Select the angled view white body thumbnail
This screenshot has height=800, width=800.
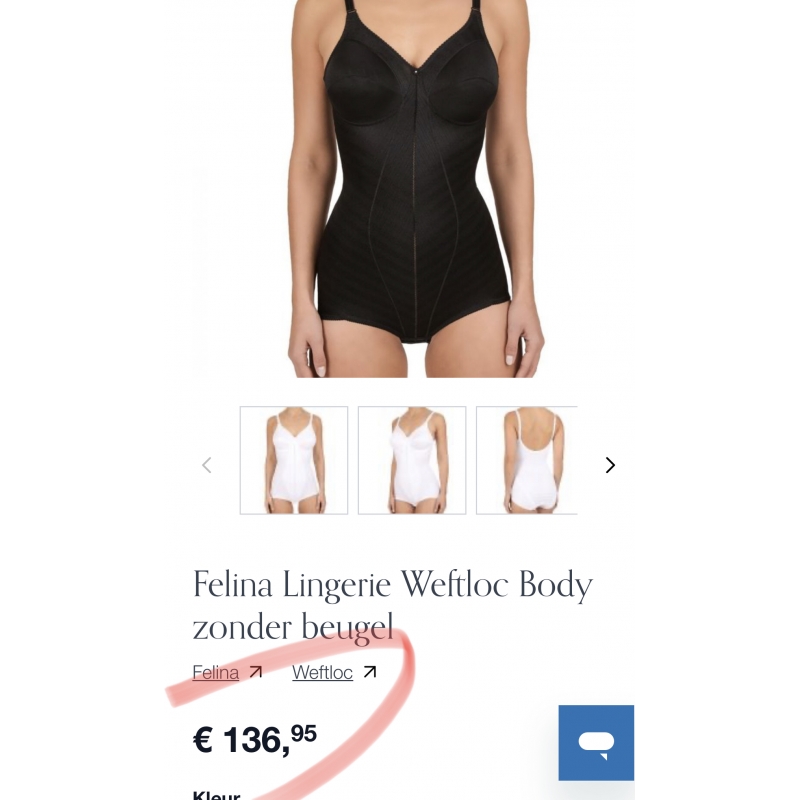(x=412, y=460)
